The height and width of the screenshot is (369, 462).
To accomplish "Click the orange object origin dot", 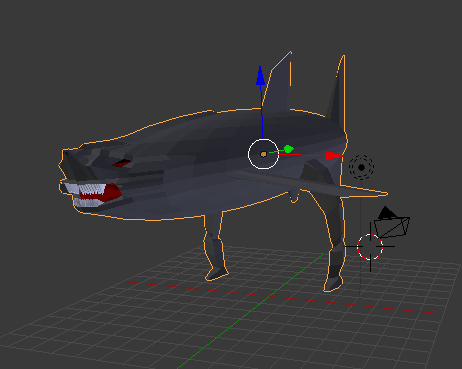I will 264,154.
